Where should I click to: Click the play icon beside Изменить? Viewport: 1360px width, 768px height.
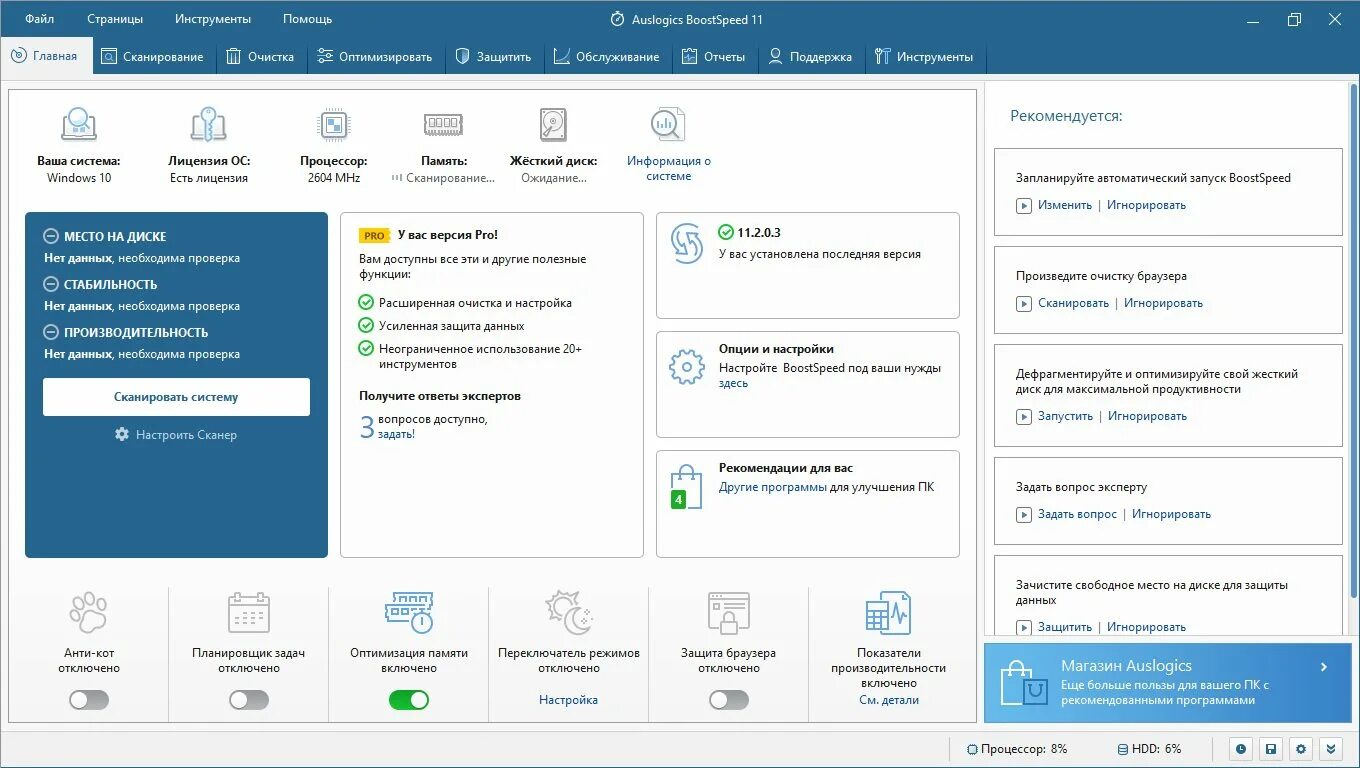click(x=1024, y=205)
